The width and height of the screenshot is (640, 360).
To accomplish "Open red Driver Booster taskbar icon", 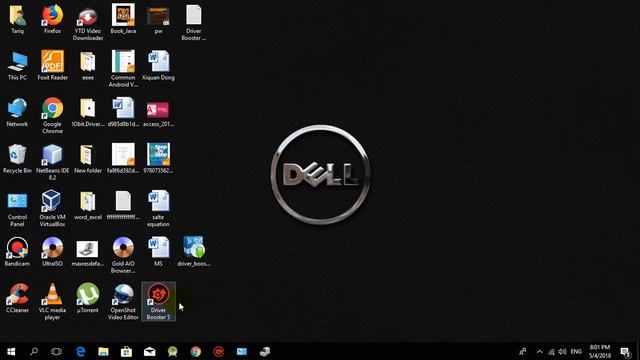I will click(219, 351).
